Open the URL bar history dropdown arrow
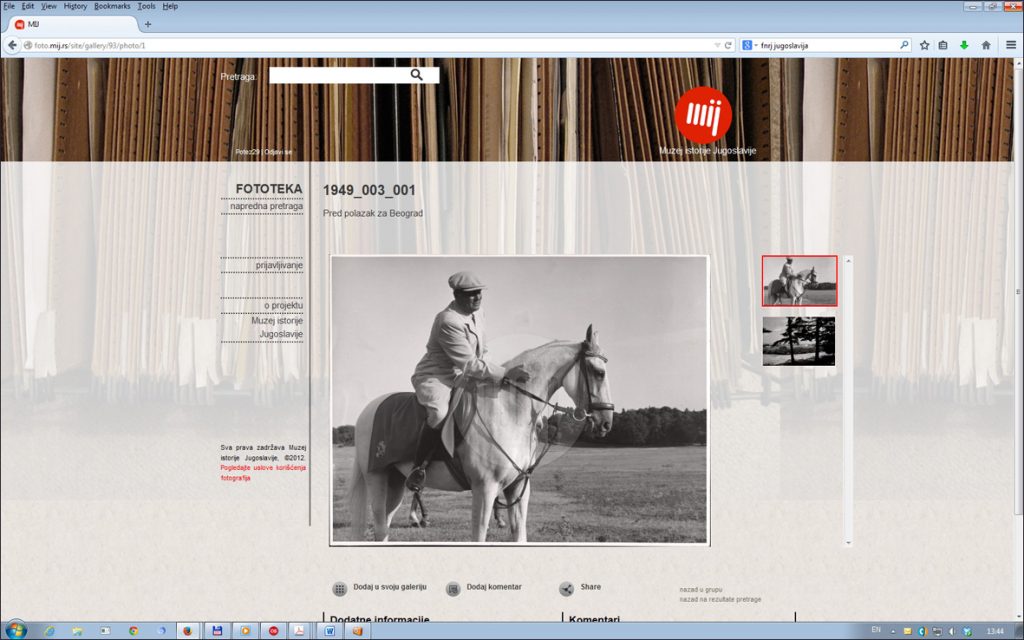This screenshot has width=1024, height=640. click(x=716, y=45)
